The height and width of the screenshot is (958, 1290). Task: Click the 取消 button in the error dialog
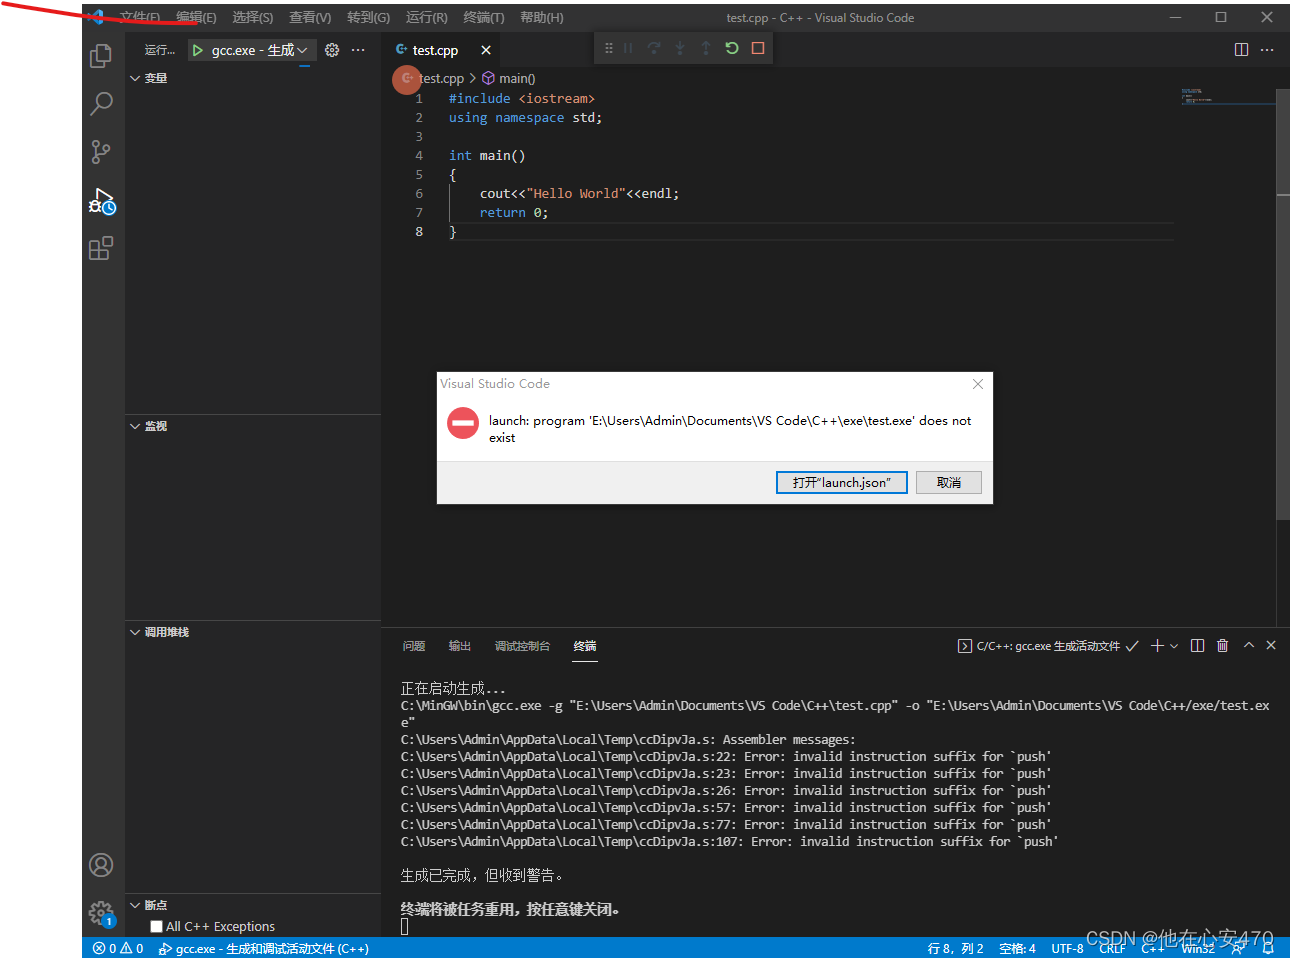pyautogui.click(x=947, y=482)
